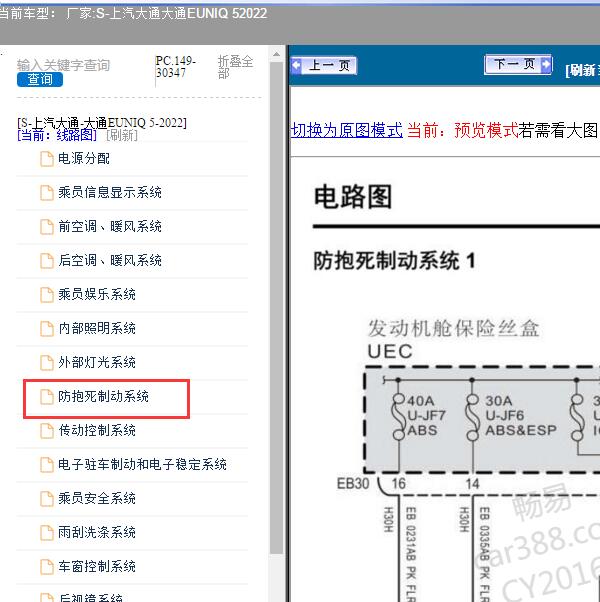Click the UEC label in diagram
This screenshot has height=602, width=600.
tap(390, 351)
